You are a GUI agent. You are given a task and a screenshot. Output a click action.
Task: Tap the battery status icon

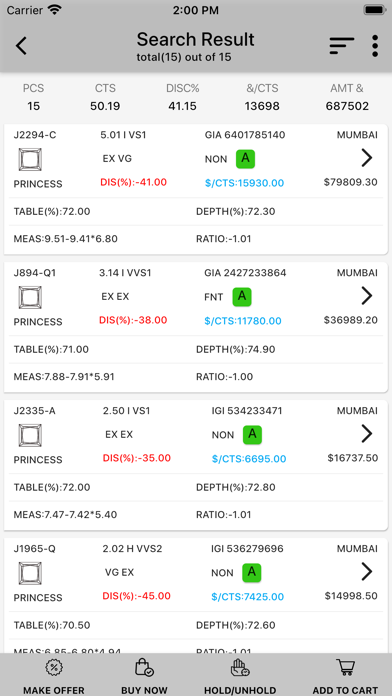coord(374,9)
